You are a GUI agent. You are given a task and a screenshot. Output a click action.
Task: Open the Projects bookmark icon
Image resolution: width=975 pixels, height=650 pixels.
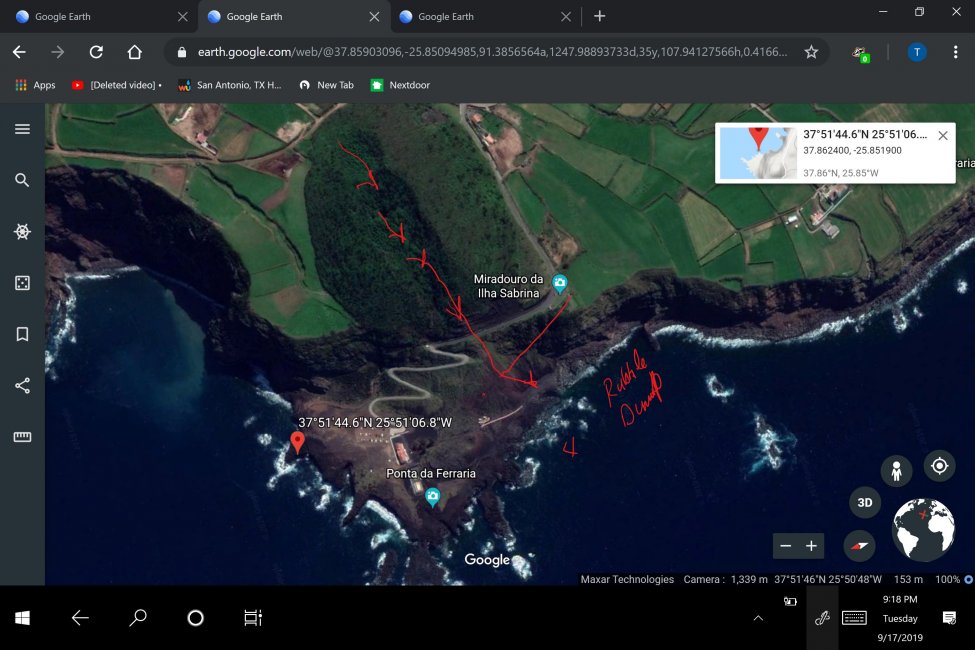click(x=22, y=335)
